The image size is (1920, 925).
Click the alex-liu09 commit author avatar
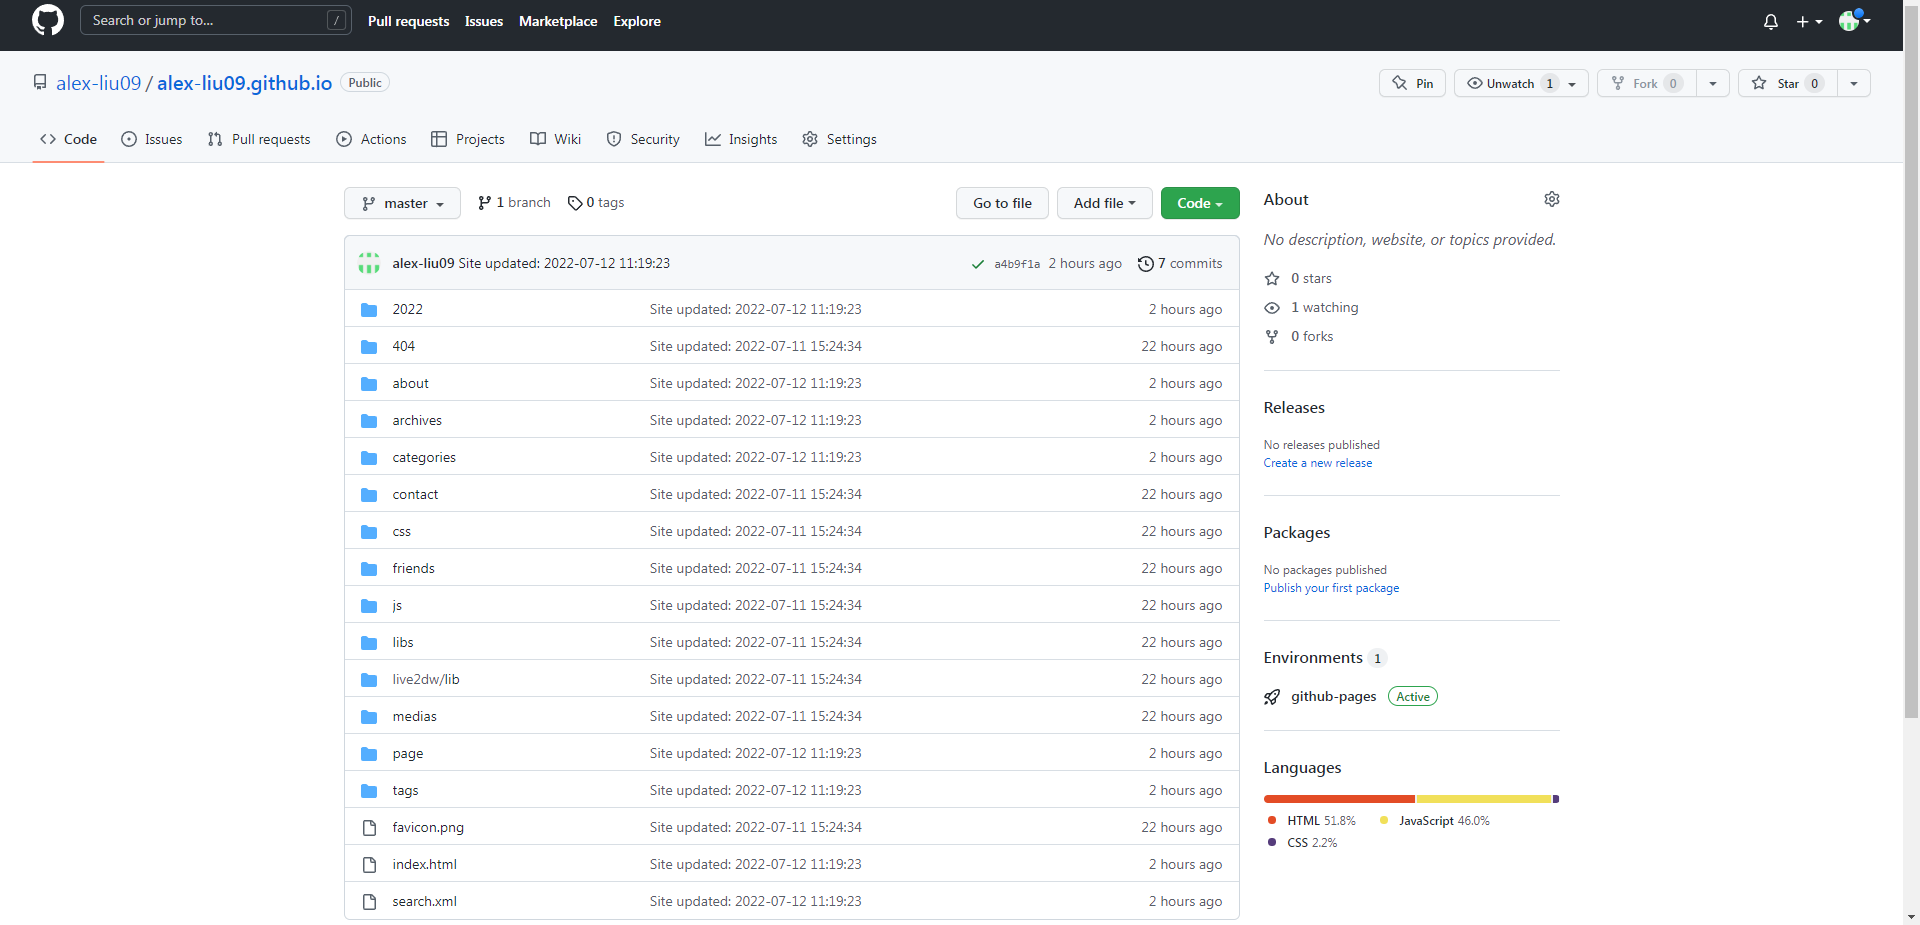pyautogui.click(x=369, y=263)
